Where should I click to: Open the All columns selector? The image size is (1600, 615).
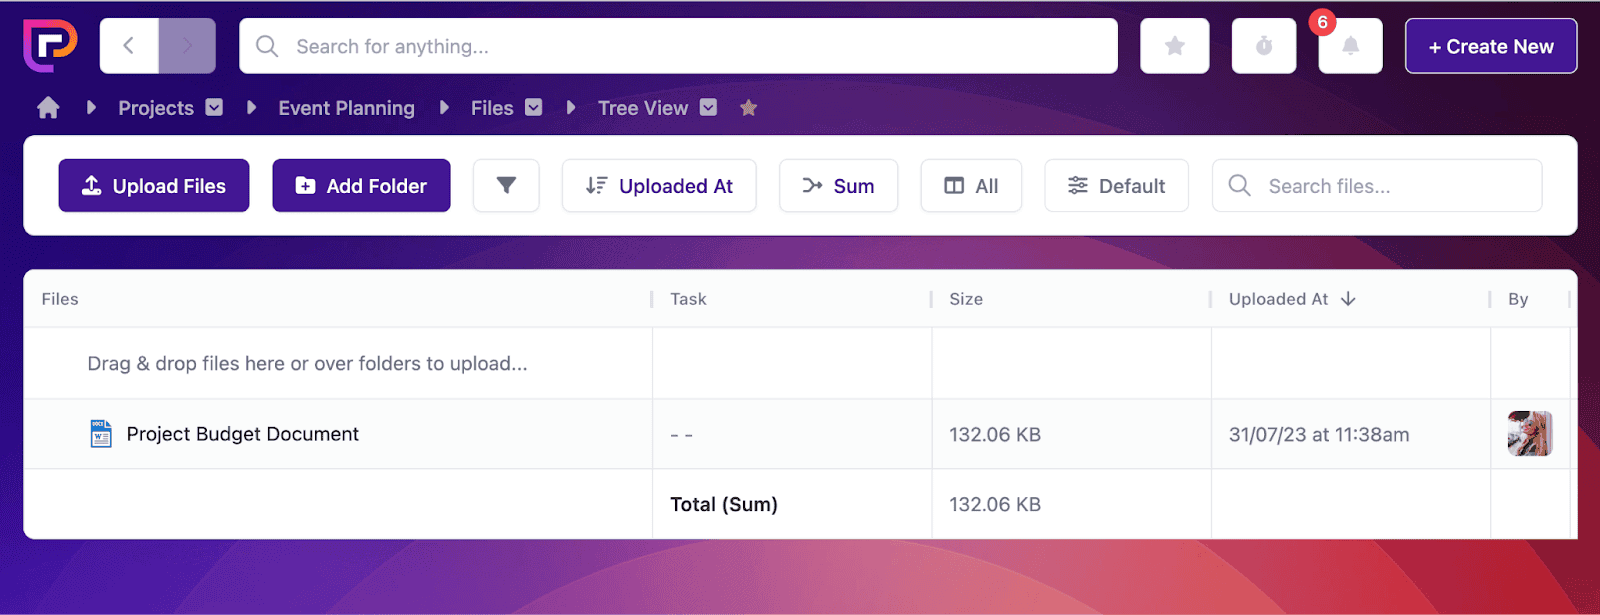[971, 186]
